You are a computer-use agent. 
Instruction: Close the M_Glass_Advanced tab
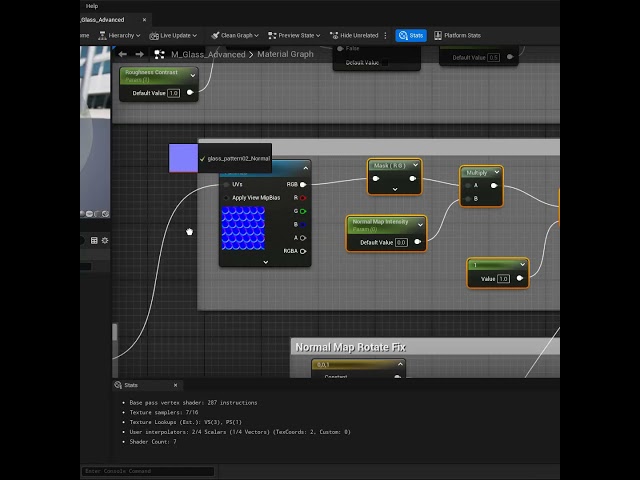144,20
